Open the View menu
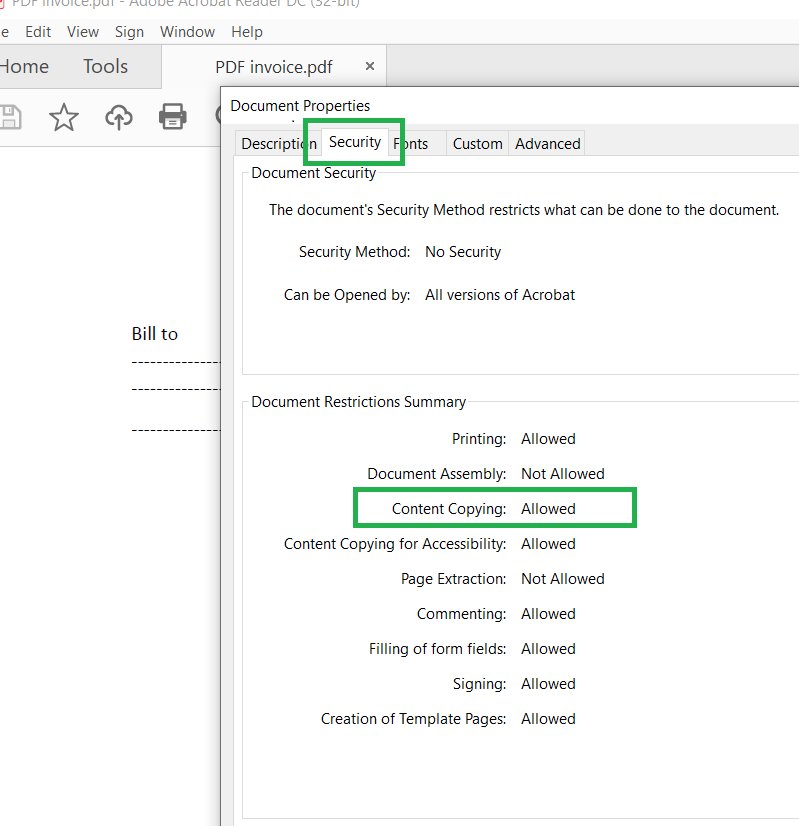The image size is (799, 826). pos(83,32)
